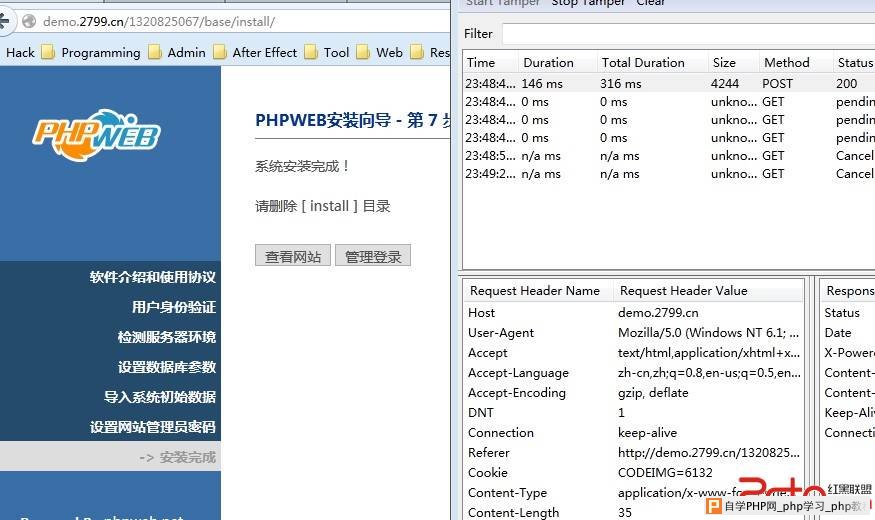
Task: Select the 23:49:2... cancelled GET request row
Action: tap(669, 174)
